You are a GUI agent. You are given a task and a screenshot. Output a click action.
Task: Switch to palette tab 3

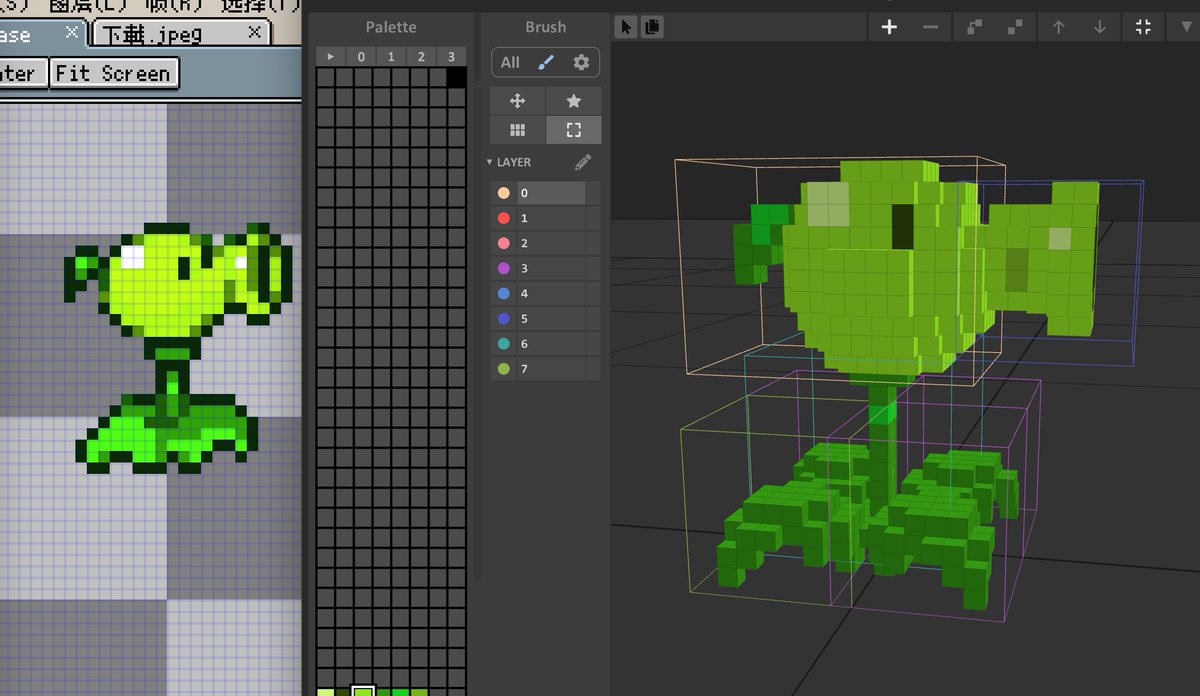451,57
